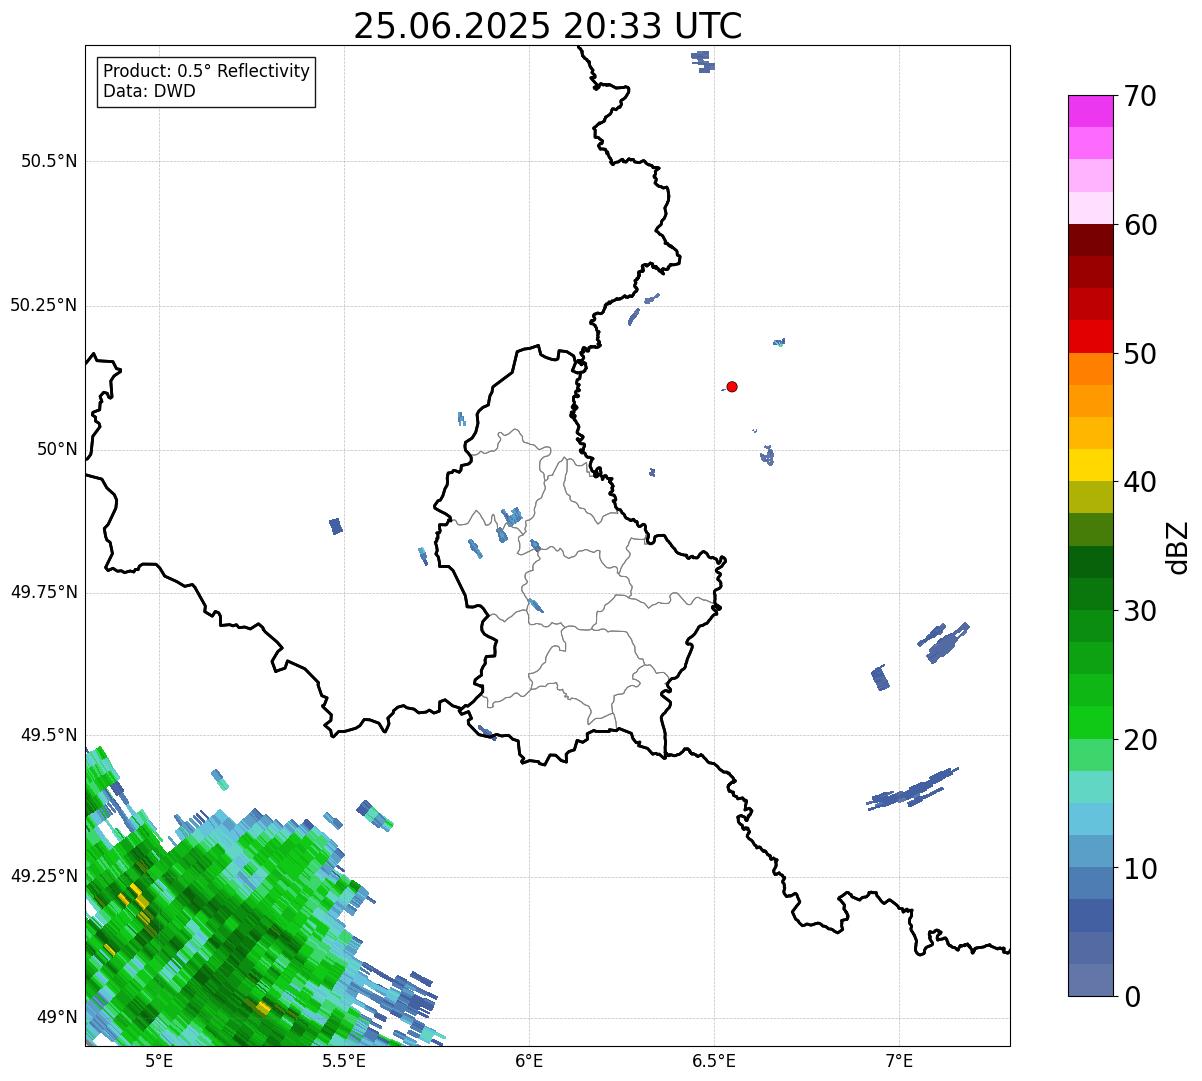
Task: Click the 0 value on the colorbar
Action: pyautogui.click(x=1132, y=997)
